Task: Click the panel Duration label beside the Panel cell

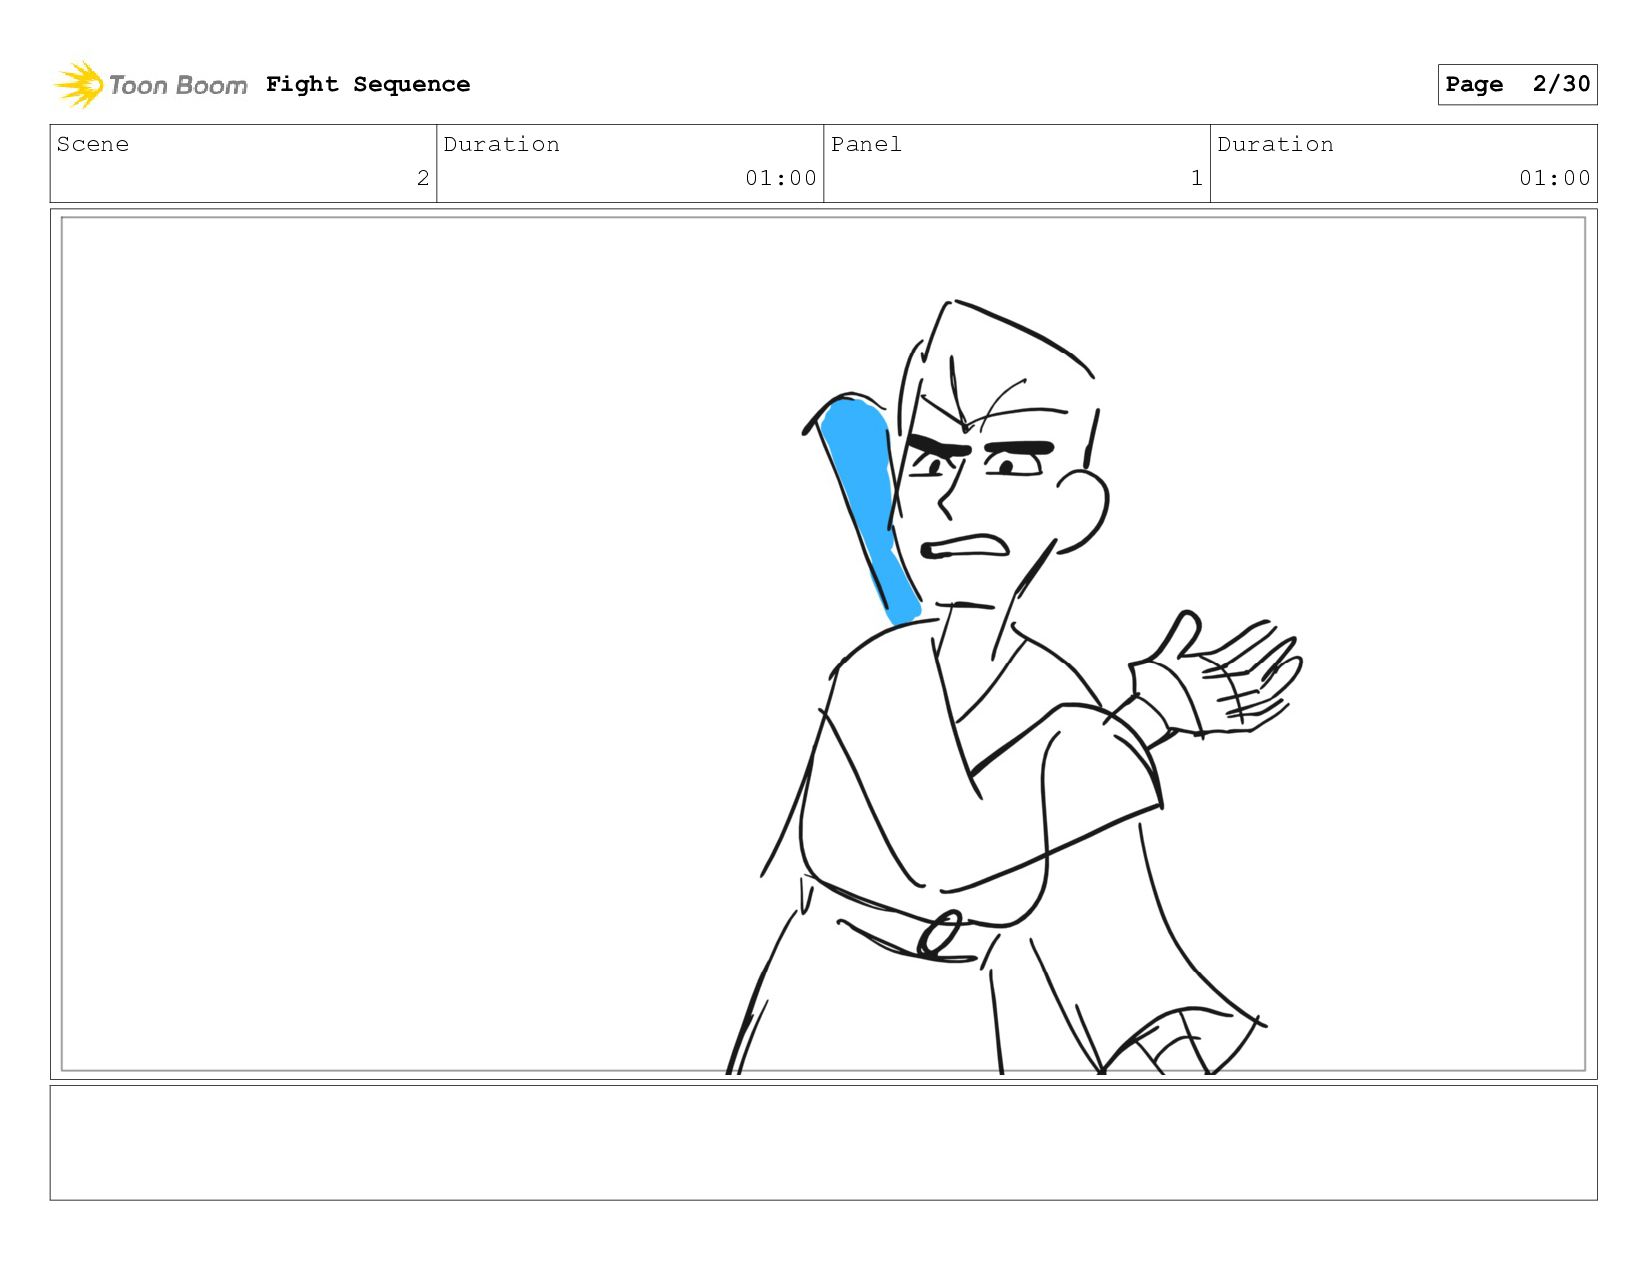Action: [x=1275, y=144]
